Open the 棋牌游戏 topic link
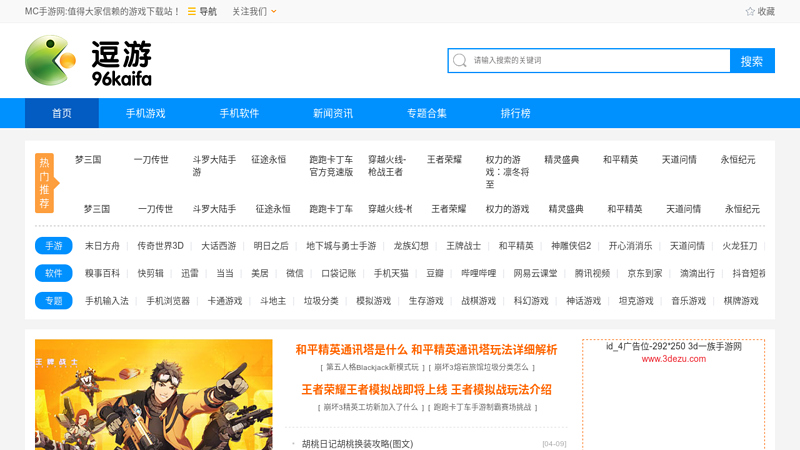 click(x=741, y=301)
